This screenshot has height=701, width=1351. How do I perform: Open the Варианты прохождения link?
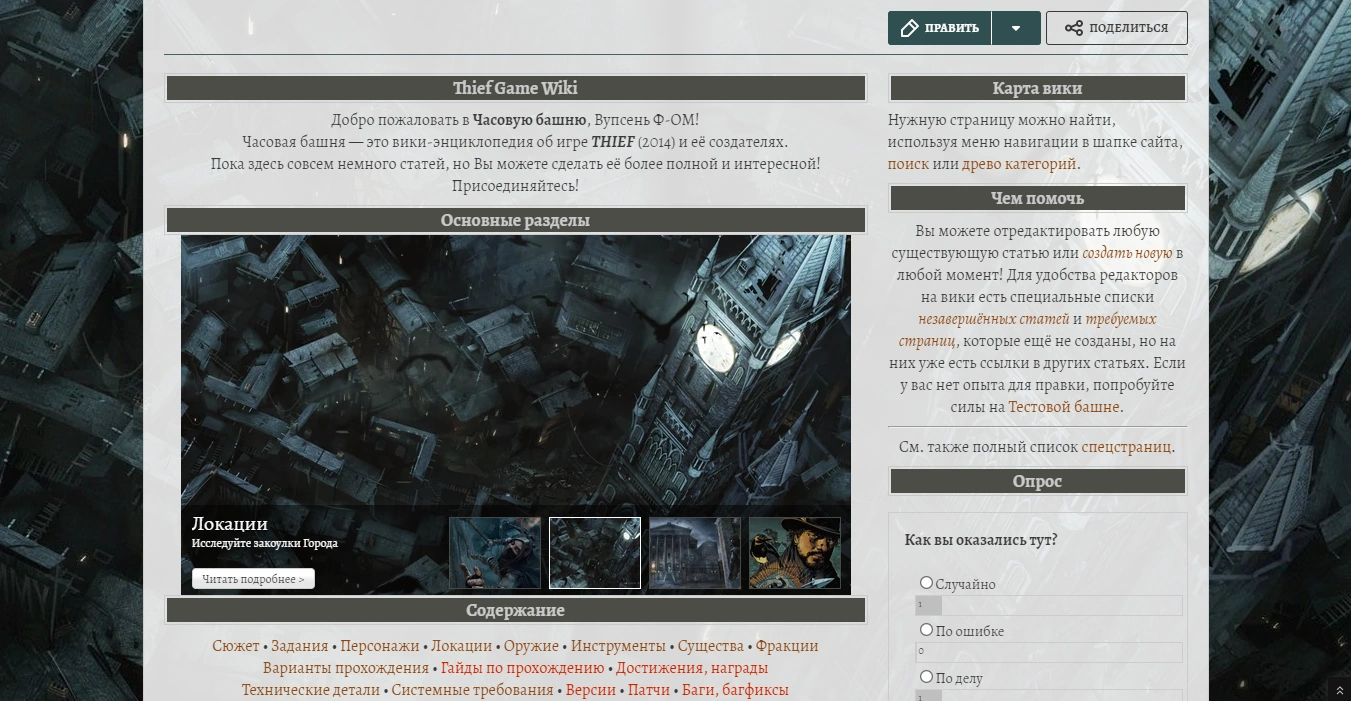tap(346, 668)
